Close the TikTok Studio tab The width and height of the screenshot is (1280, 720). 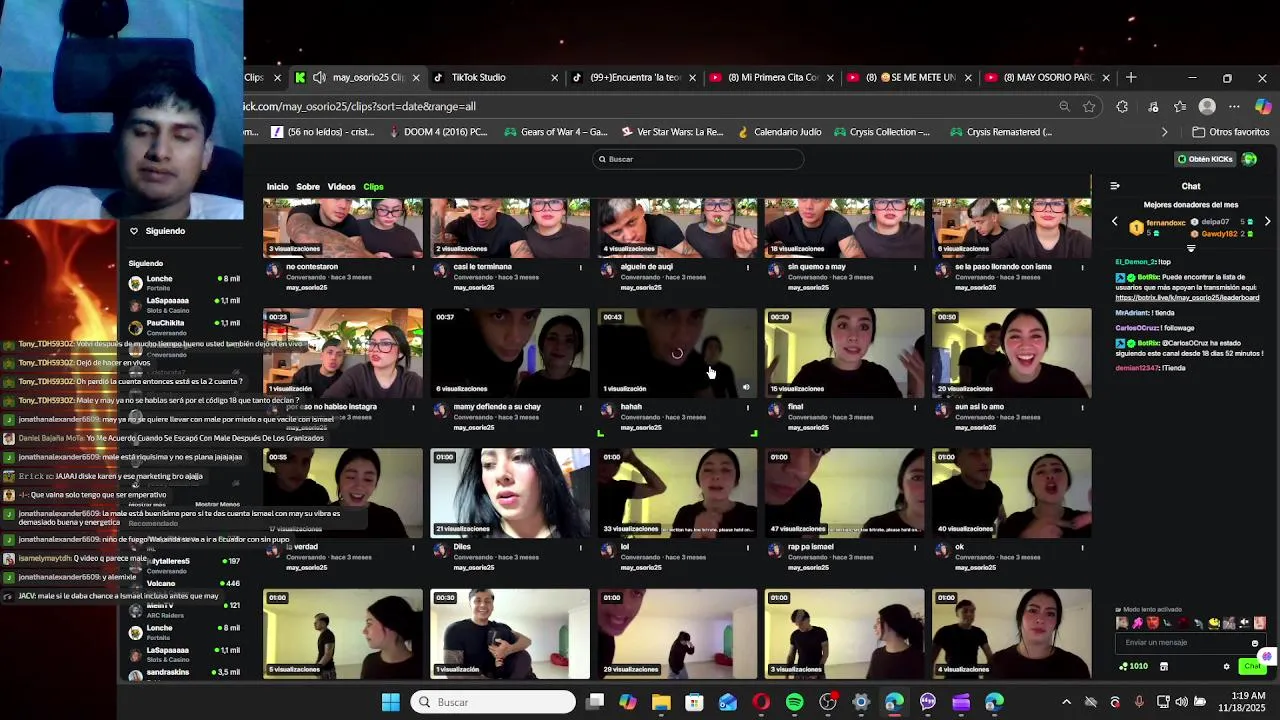[x=554, y=78]
